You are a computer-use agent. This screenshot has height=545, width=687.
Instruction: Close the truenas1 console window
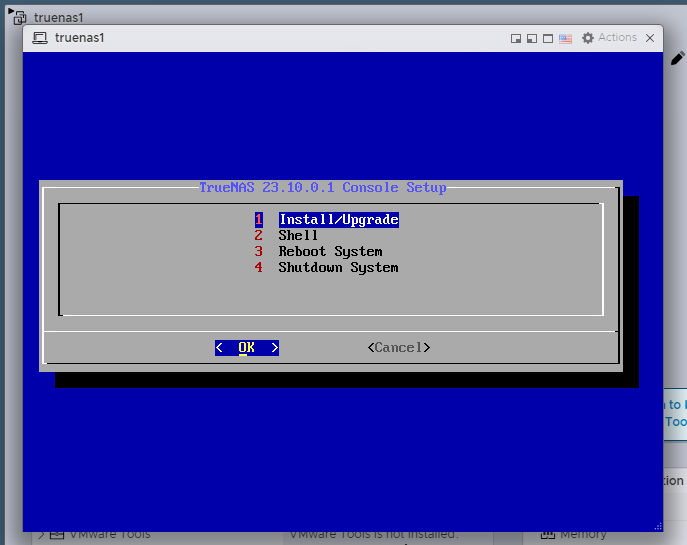click(x=650, y=38)
